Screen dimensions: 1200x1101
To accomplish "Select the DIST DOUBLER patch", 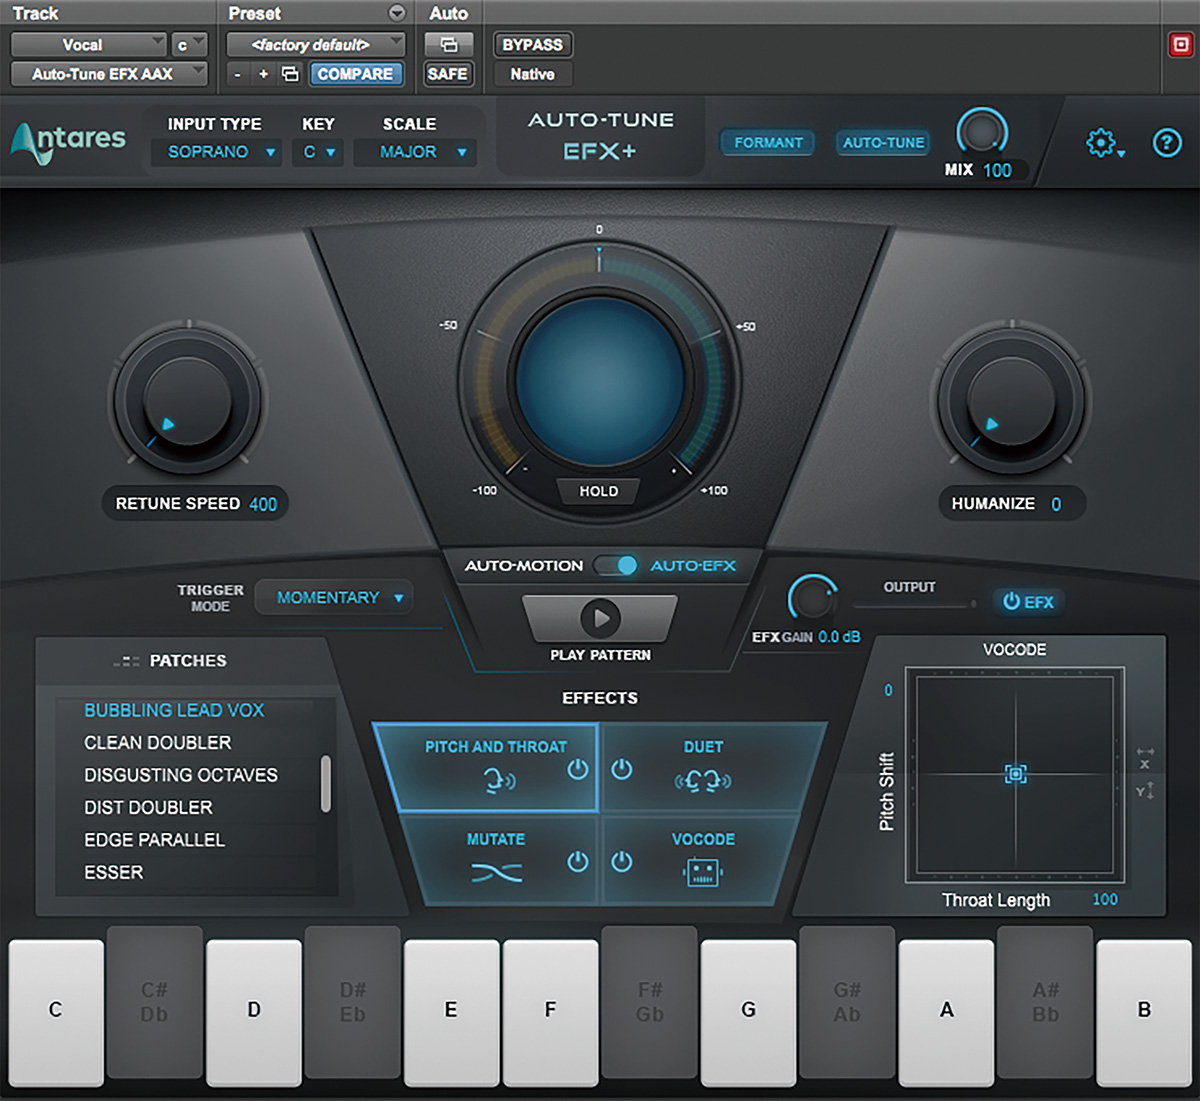I will [x=148, y=807].
